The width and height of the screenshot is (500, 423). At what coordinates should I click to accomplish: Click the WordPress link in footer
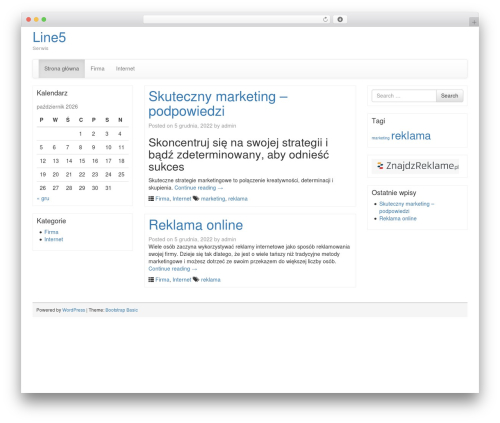click(x=74, y=310)
